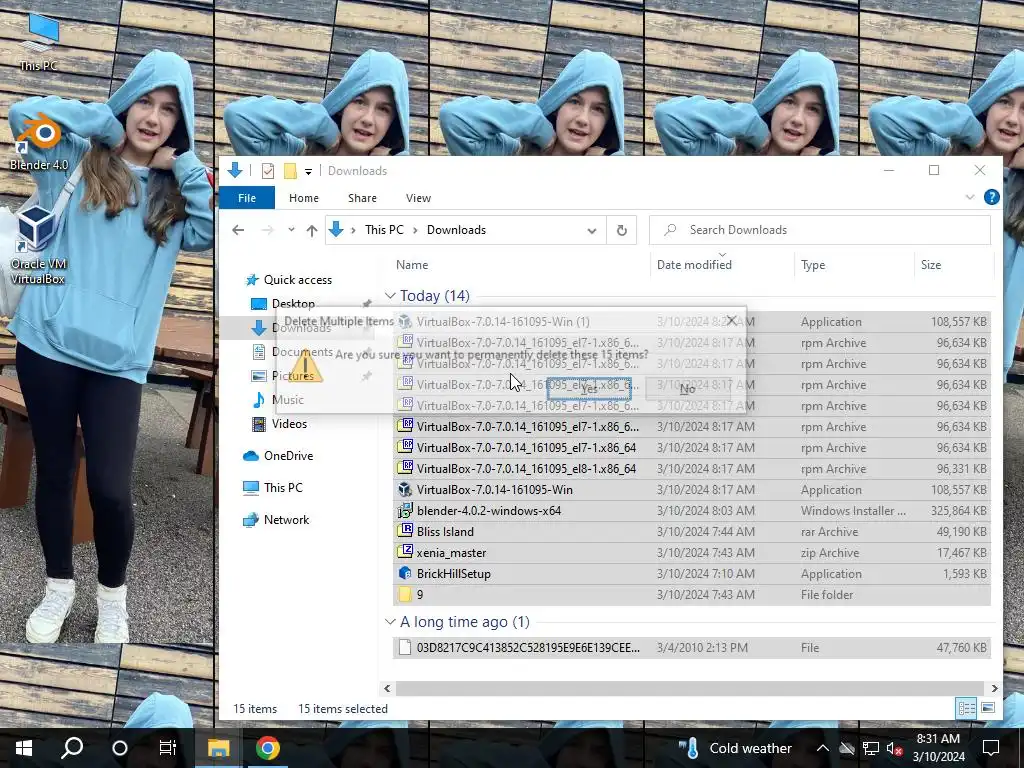Viewport: 1024px width, 768px height.
Task: Open the Customize Quick Access Toolbar dropdown
Action: tap(308, 172)
